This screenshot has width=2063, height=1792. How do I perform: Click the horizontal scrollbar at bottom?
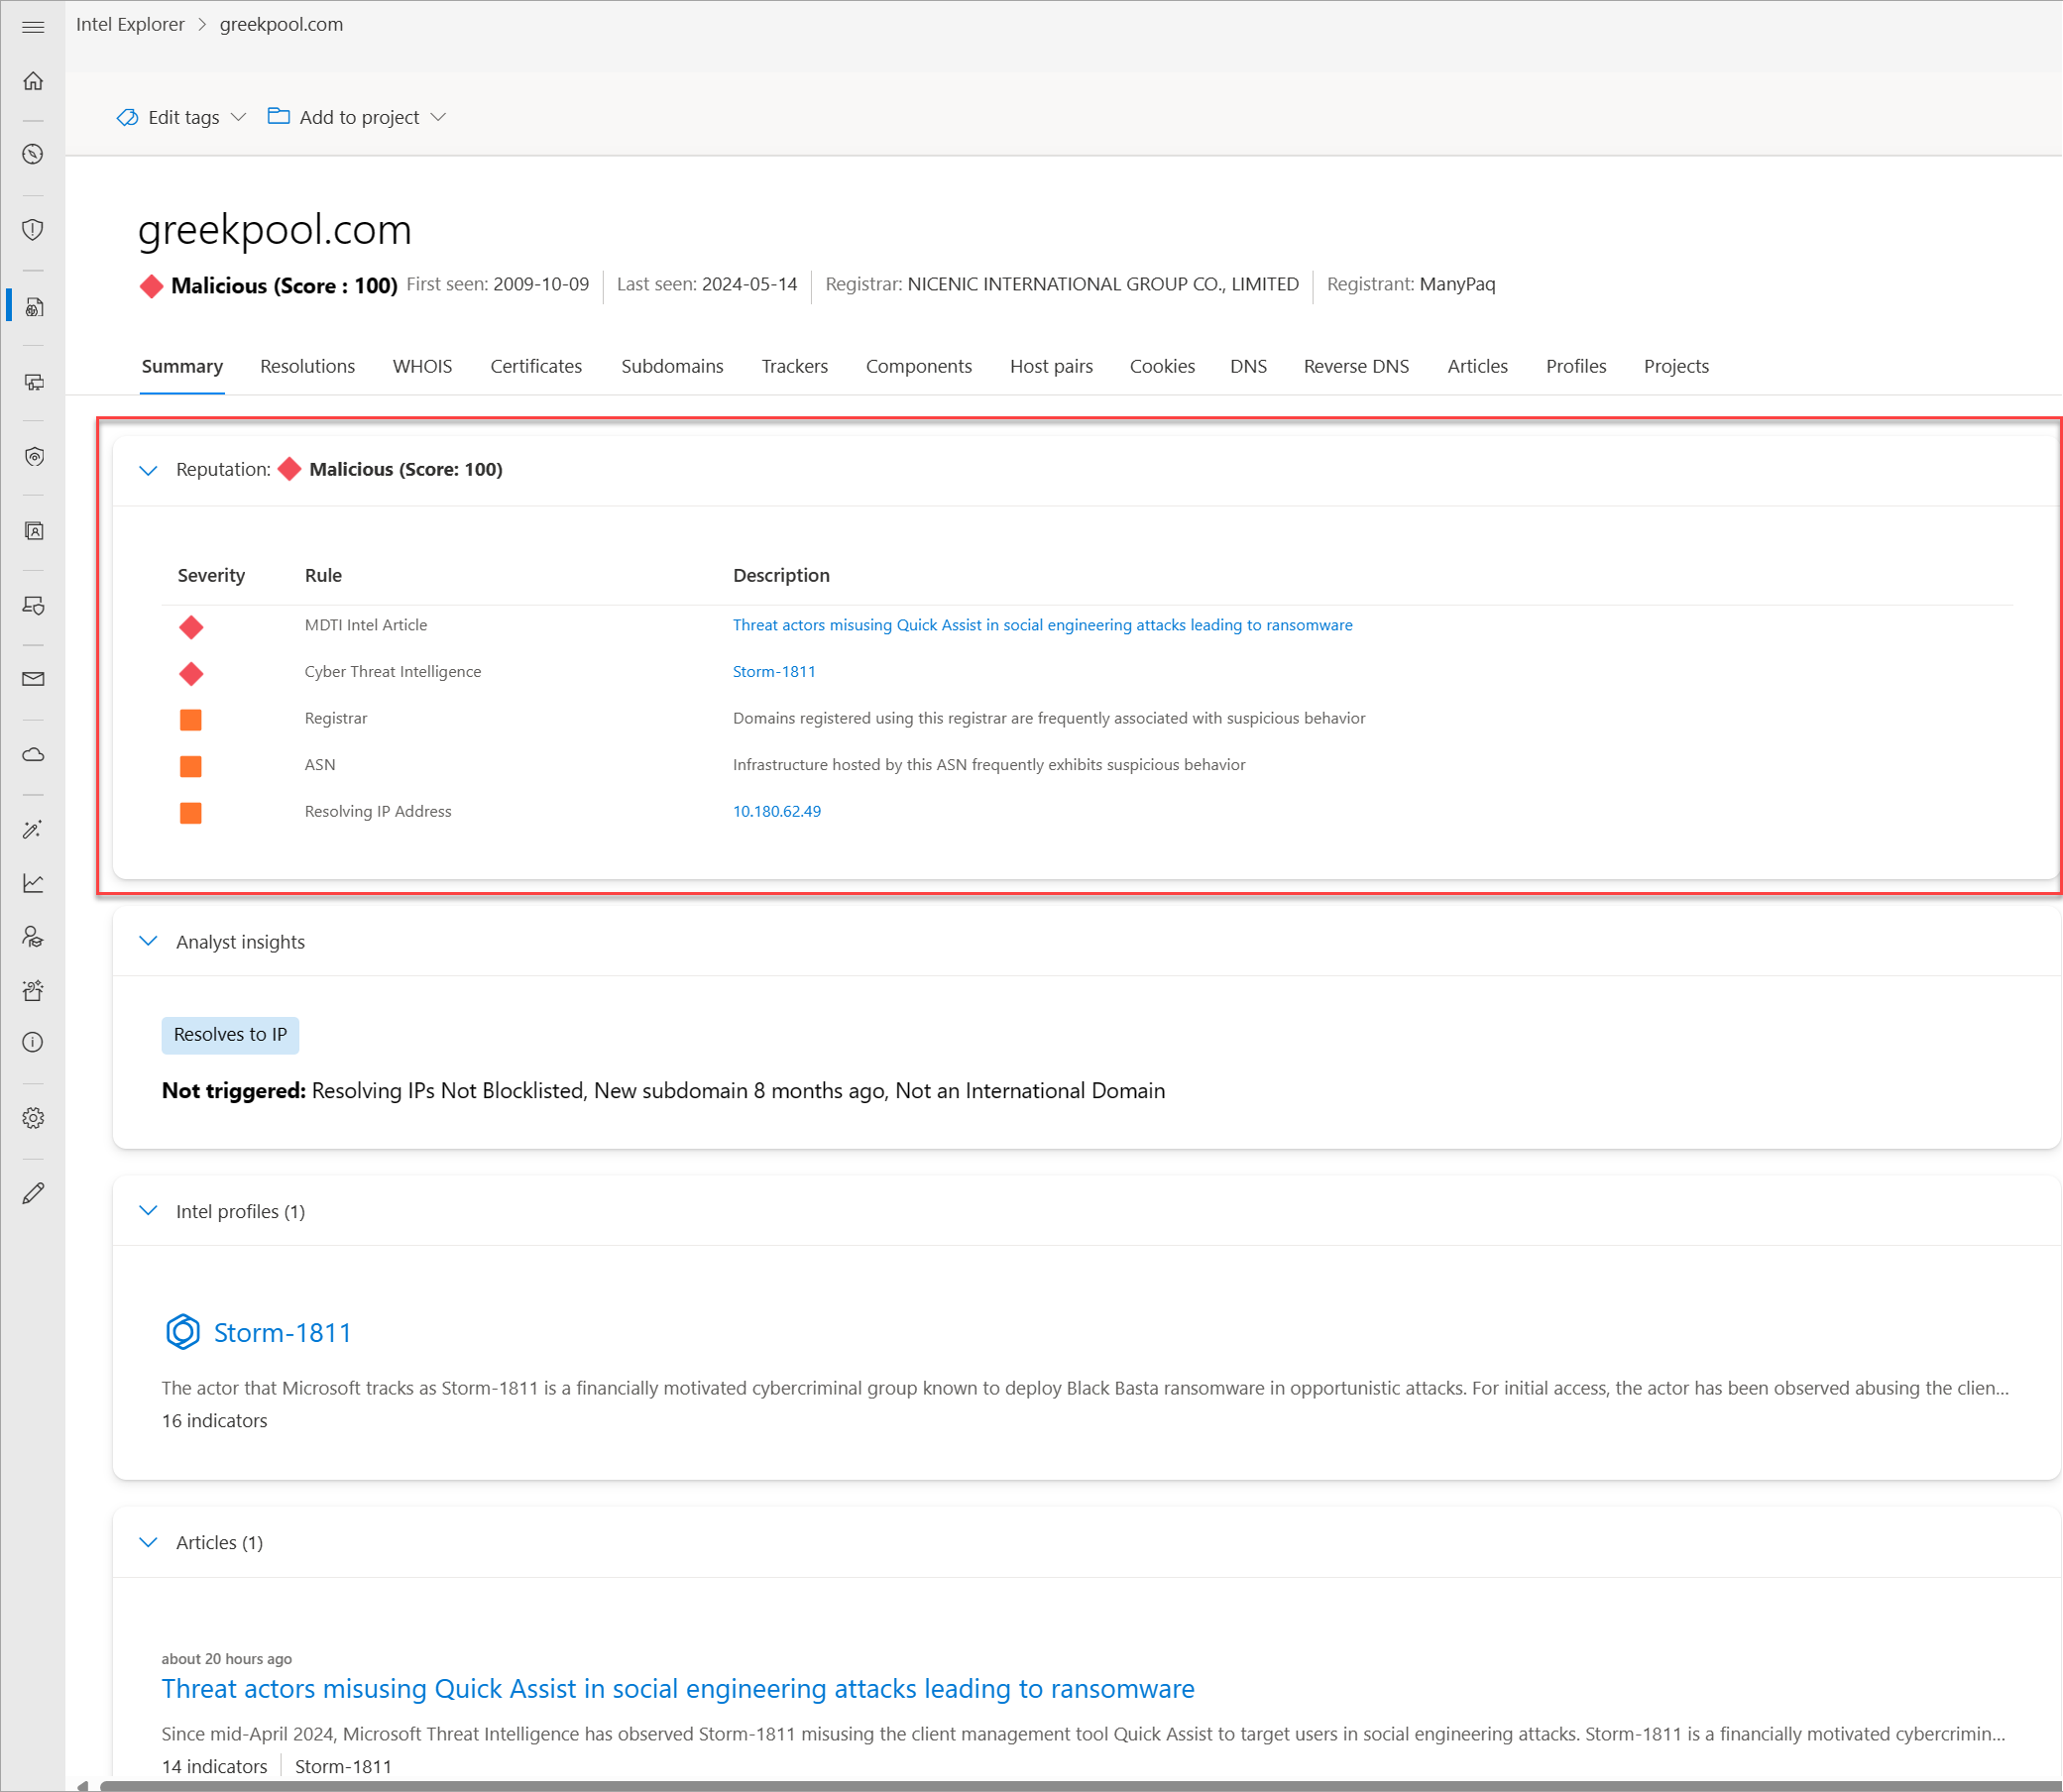[1000, 1785]
